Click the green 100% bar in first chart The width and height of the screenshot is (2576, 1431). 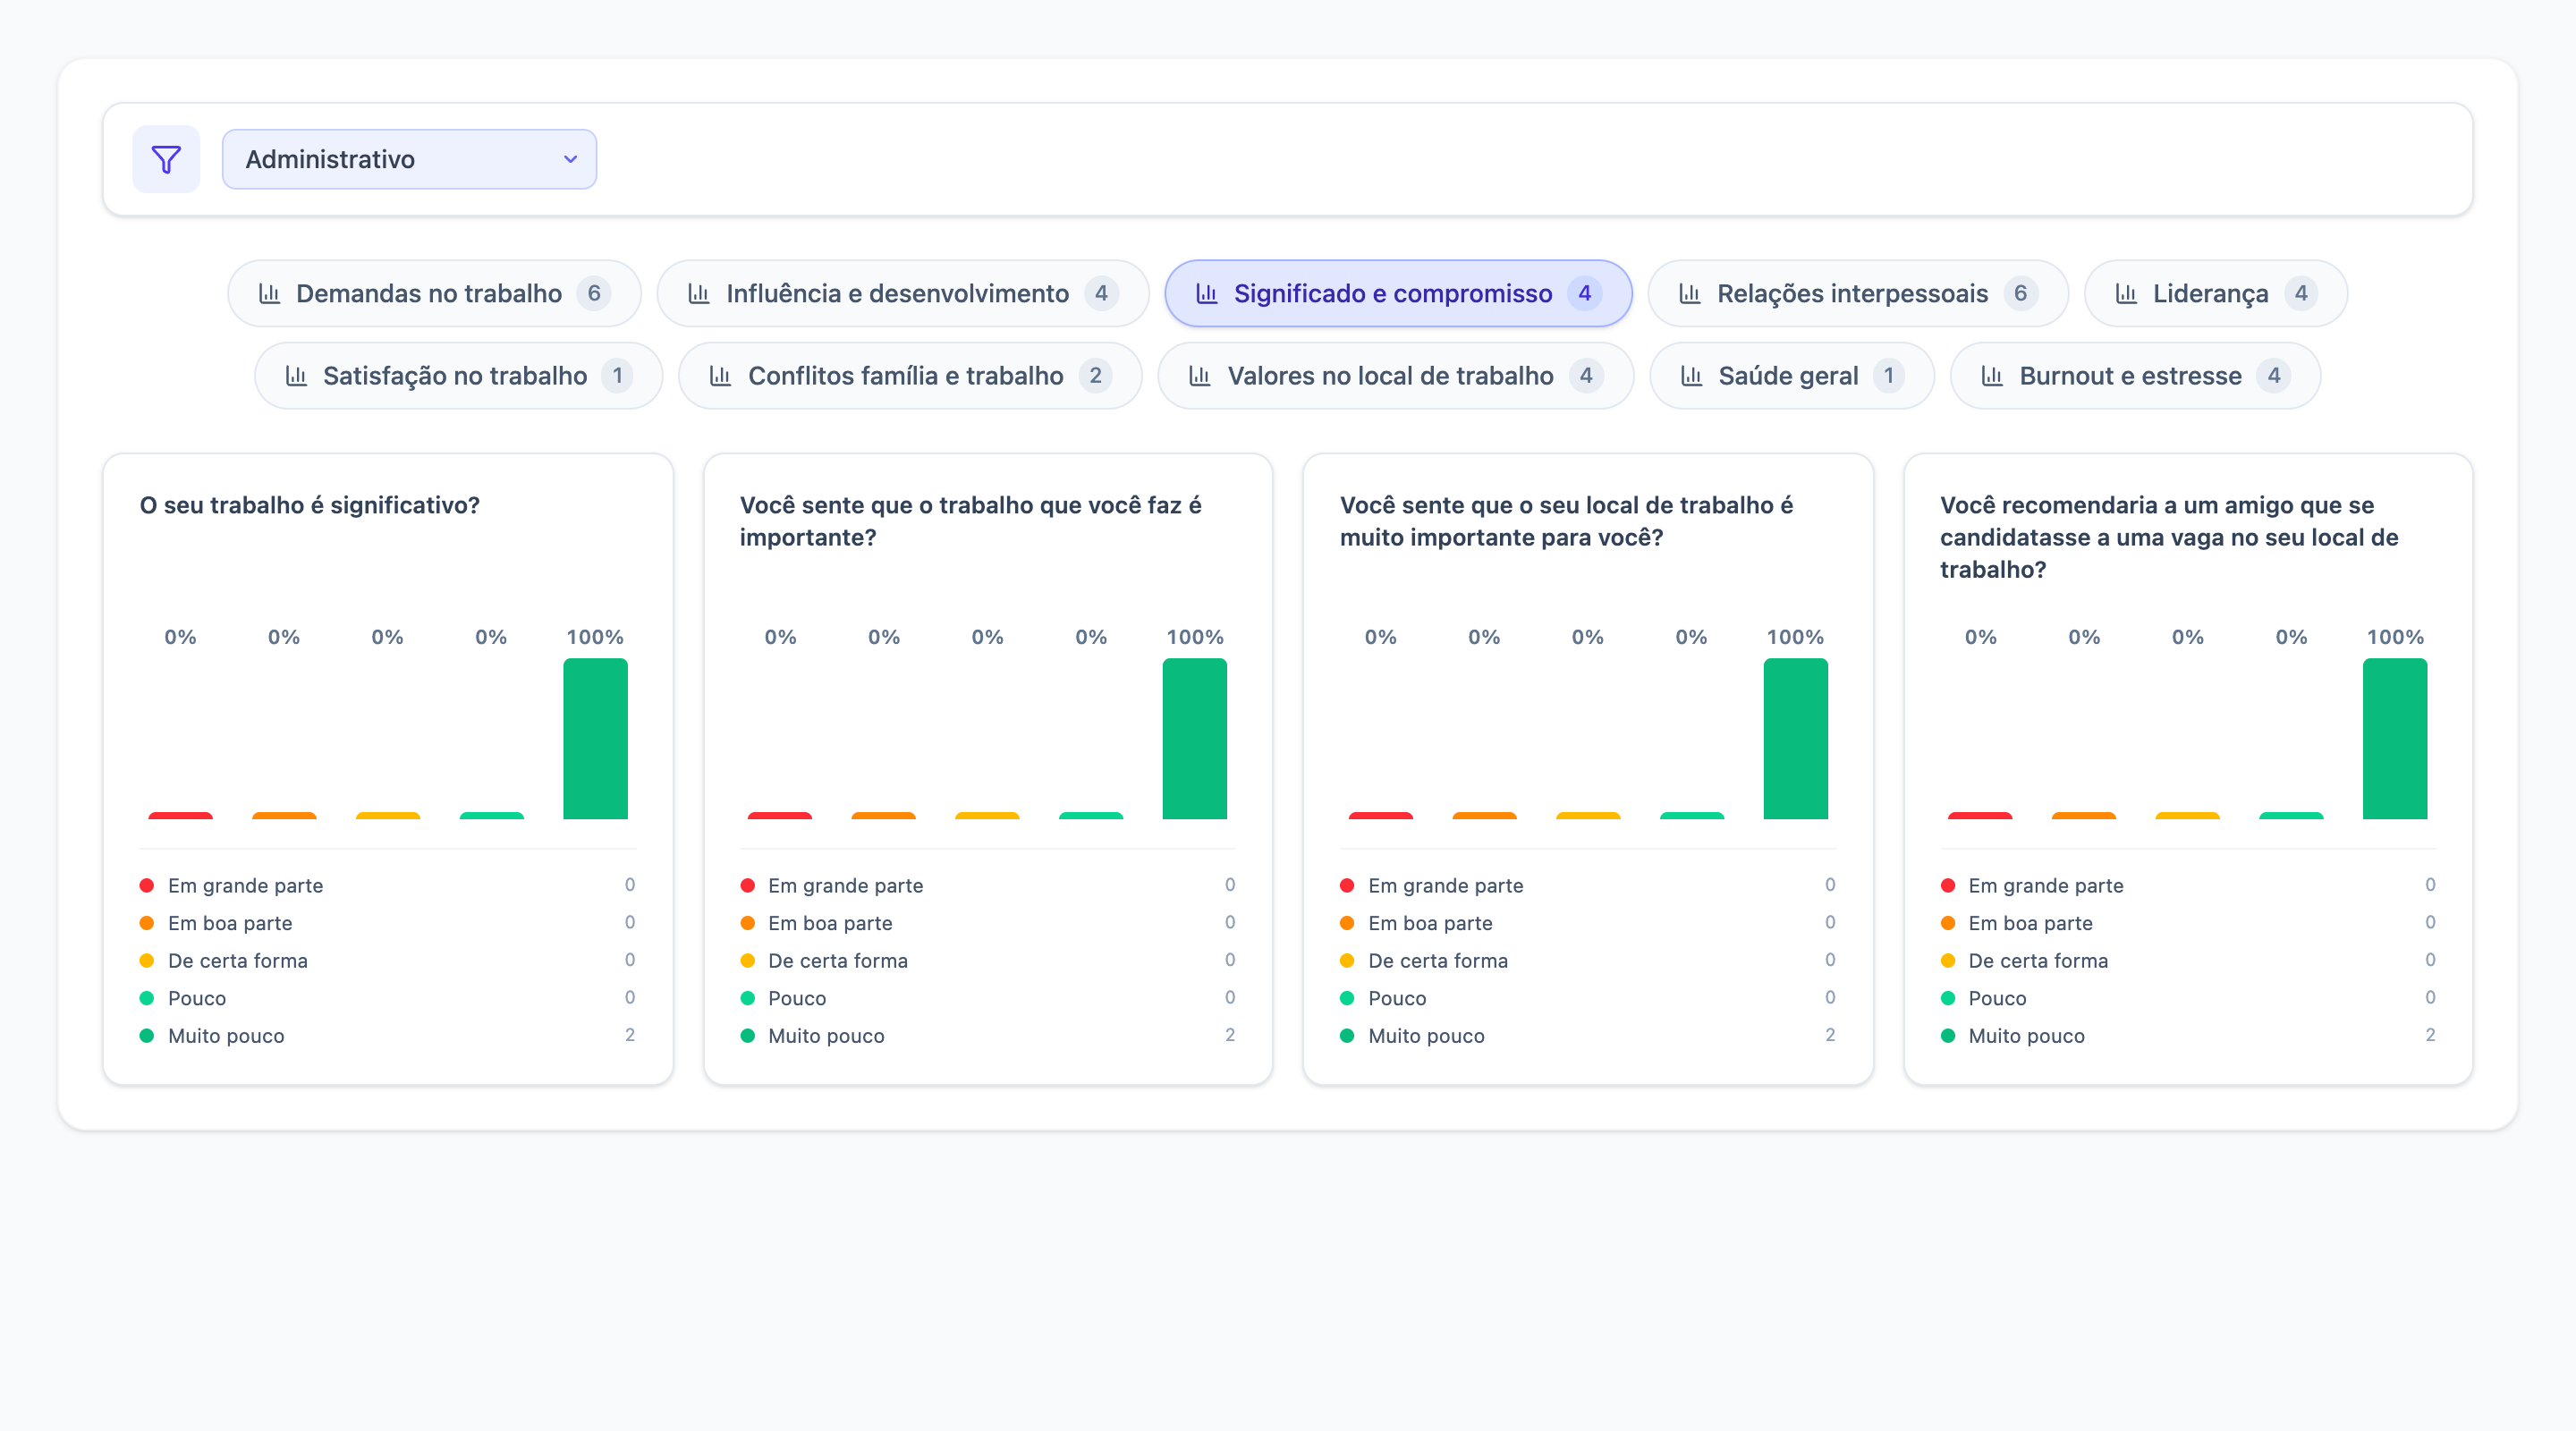coord(595,738)
